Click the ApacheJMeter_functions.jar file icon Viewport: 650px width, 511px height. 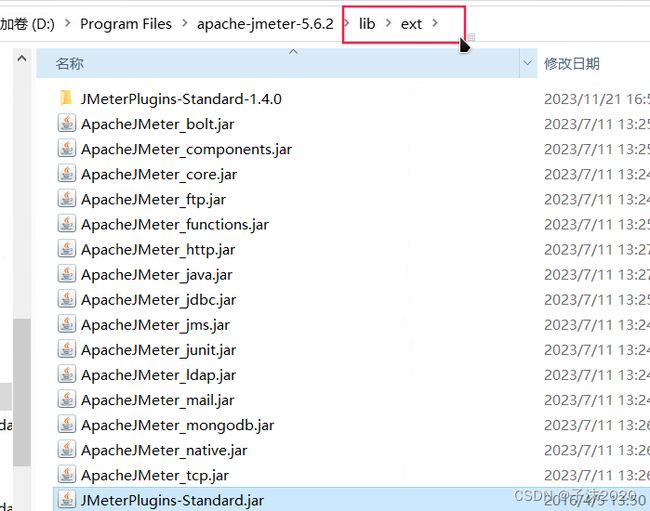[x=66, y=224]
